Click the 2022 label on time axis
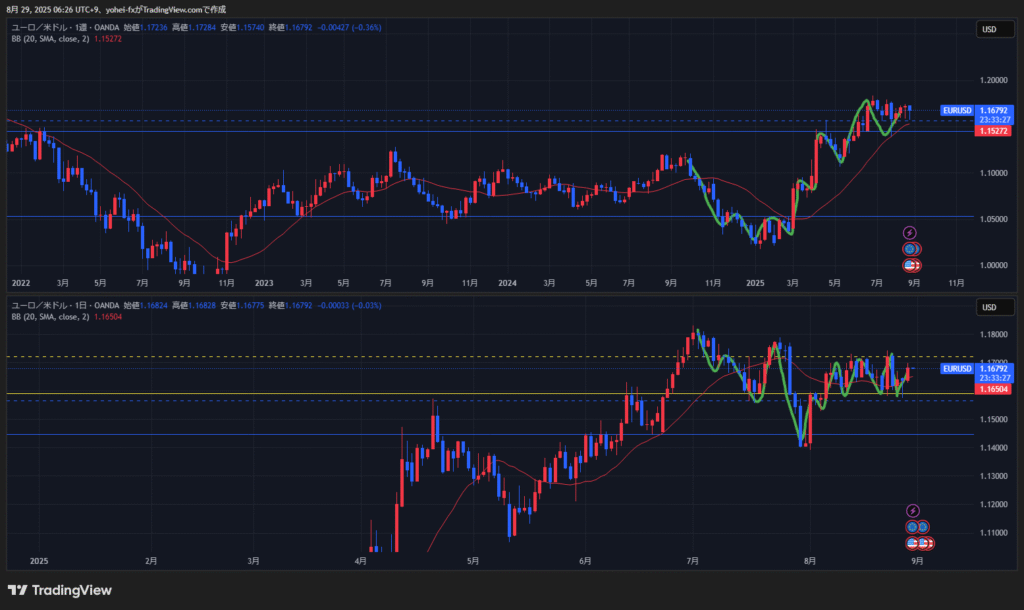Image resolution: width=1024 pixels, height=610 pixels. point(21,283)
